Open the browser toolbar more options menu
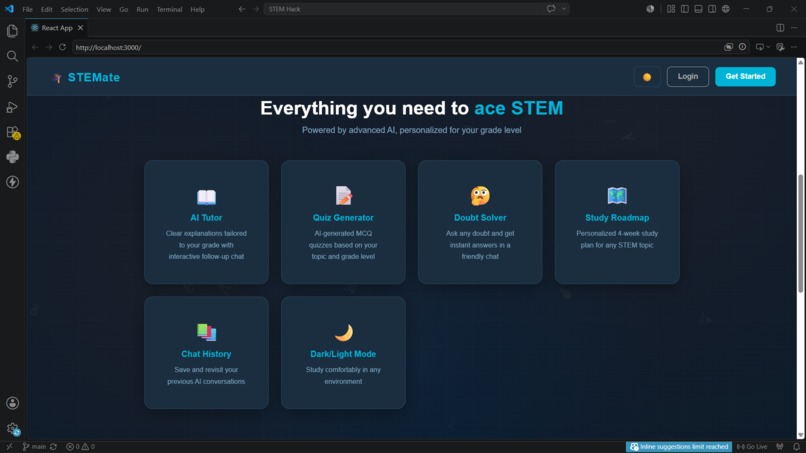The image size is (806, 453). tap(794, 47)
